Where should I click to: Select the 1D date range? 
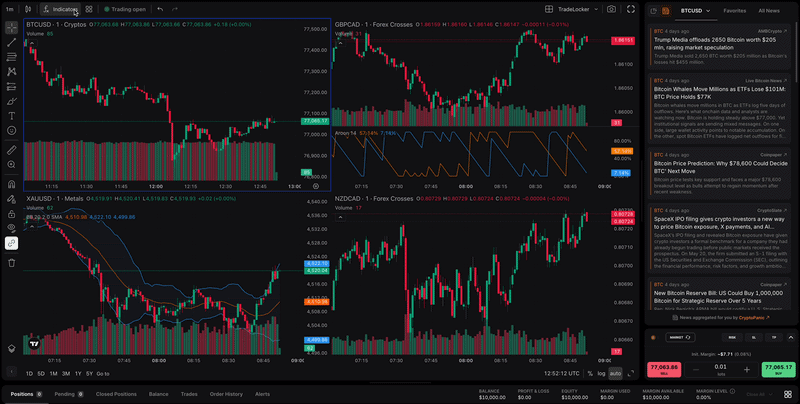click(30, 374)
